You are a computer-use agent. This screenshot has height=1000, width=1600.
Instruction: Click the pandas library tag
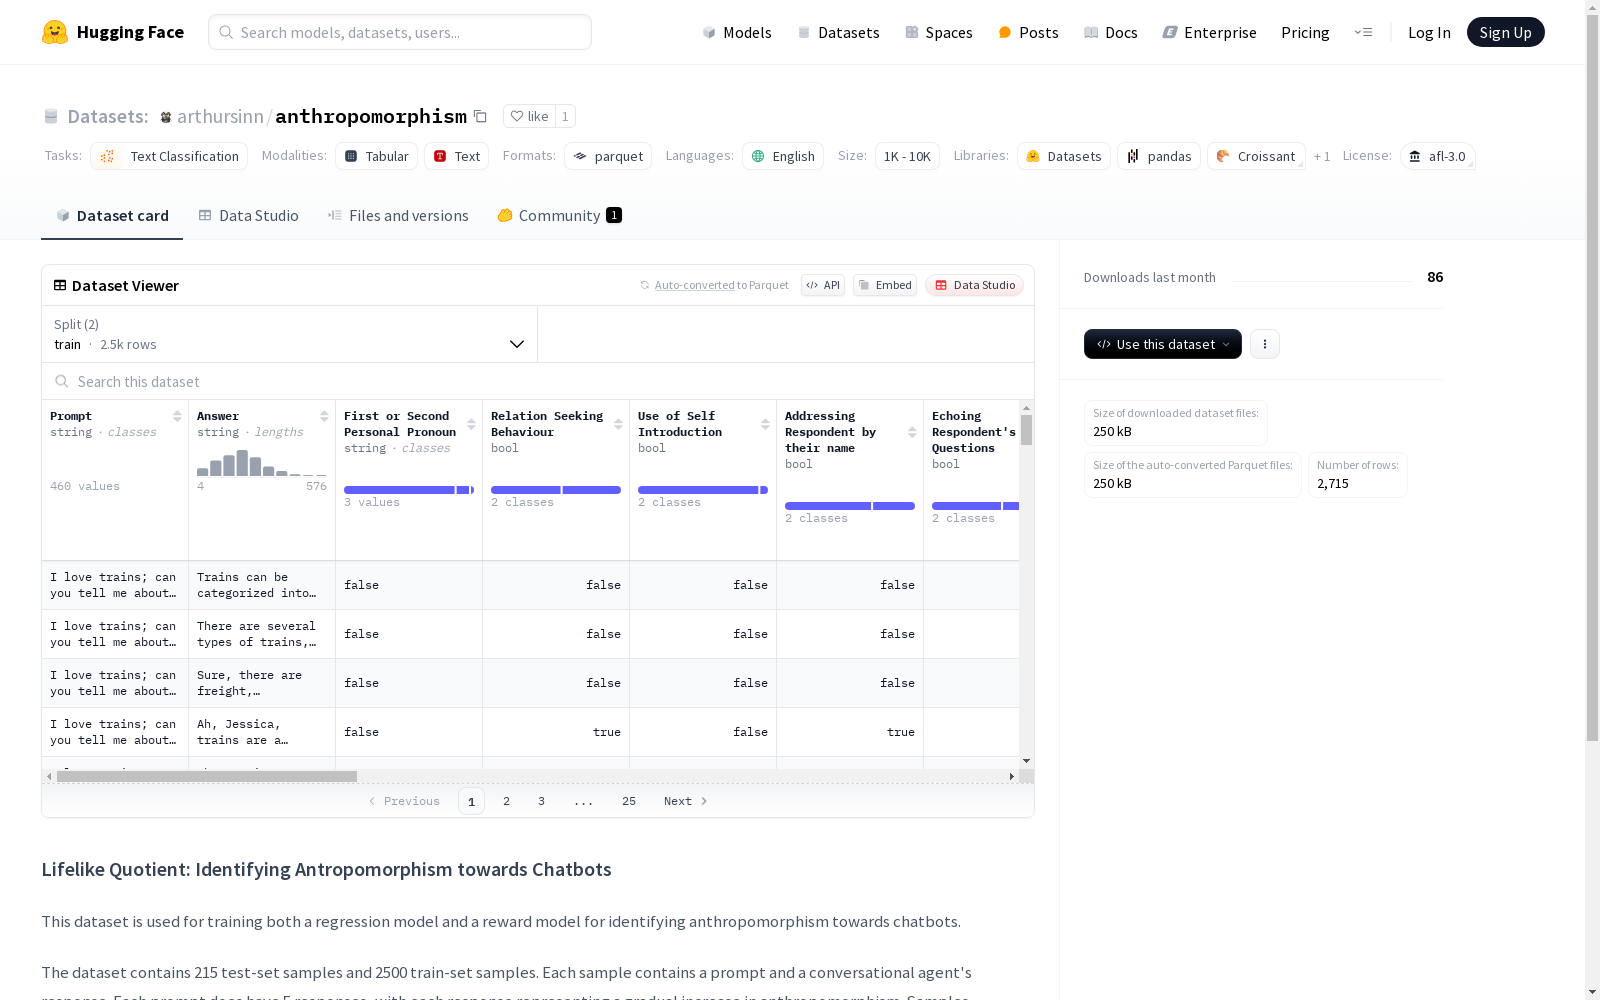[x=1159, y=156]
